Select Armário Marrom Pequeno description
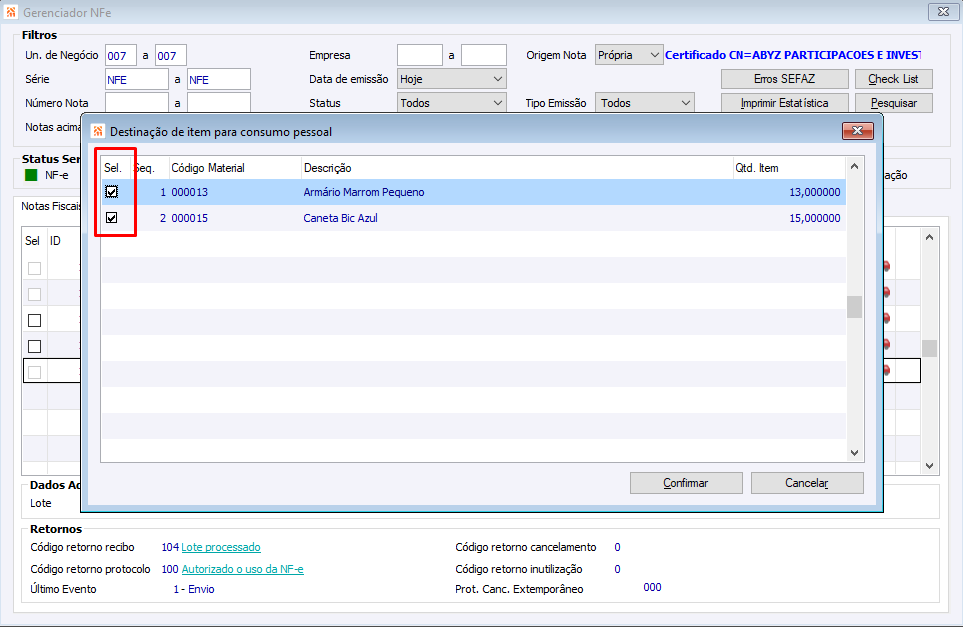 tap(364, 192)
